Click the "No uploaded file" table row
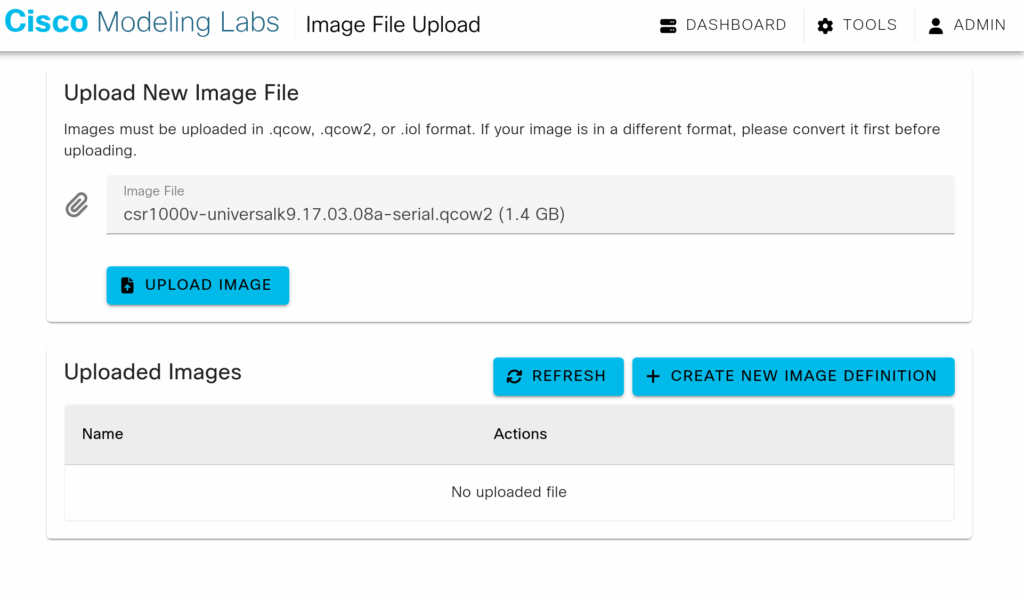The width and height of the screenshot is (1024, 602). (509, 492)
